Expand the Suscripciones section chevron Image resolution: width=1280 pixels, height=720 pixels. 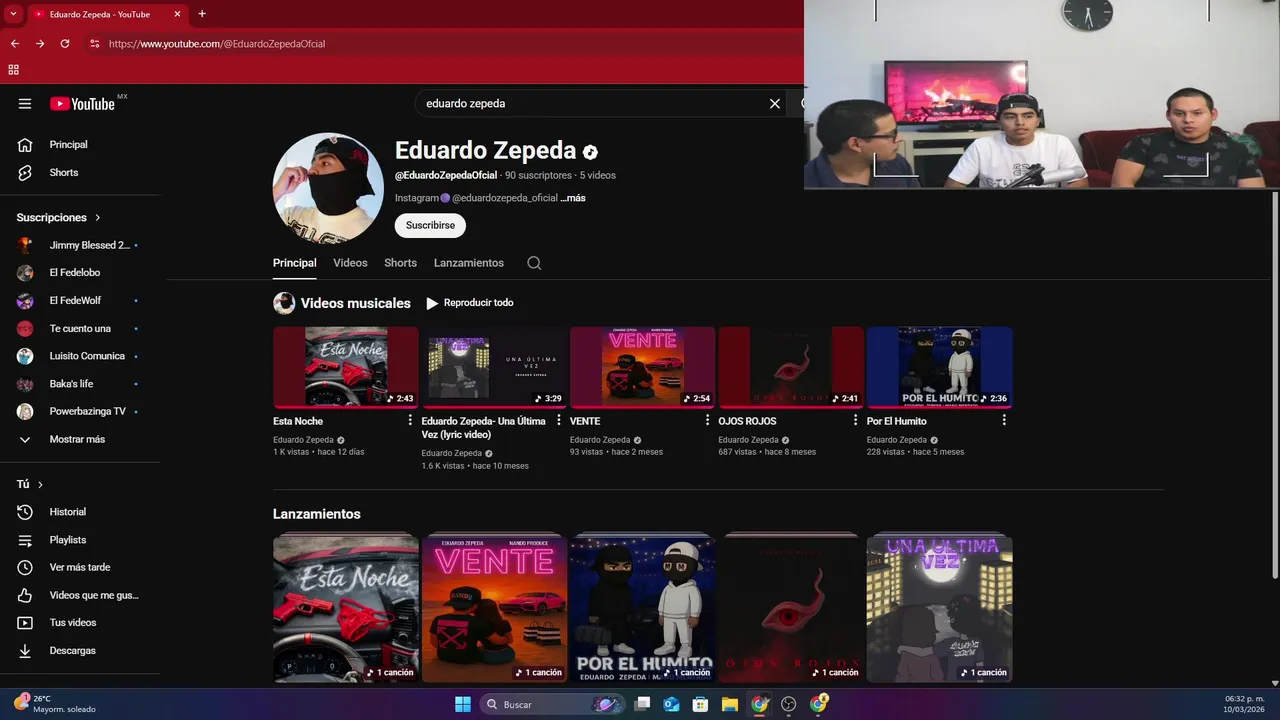(98, 217)
